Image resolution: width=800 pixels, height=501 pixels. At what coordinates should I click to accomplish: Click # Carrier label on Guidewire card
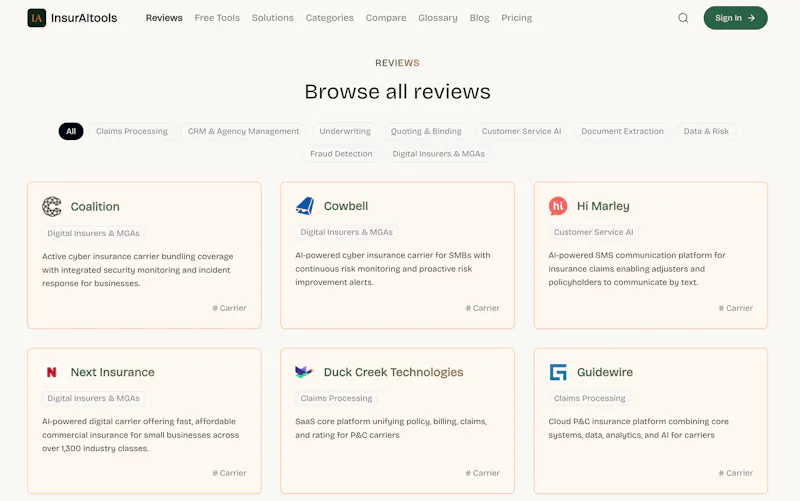[735, 473]
